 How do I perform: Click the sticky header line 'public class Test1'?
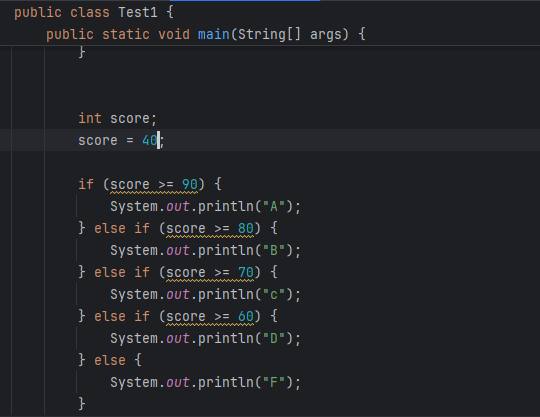[x=94, y=13]
